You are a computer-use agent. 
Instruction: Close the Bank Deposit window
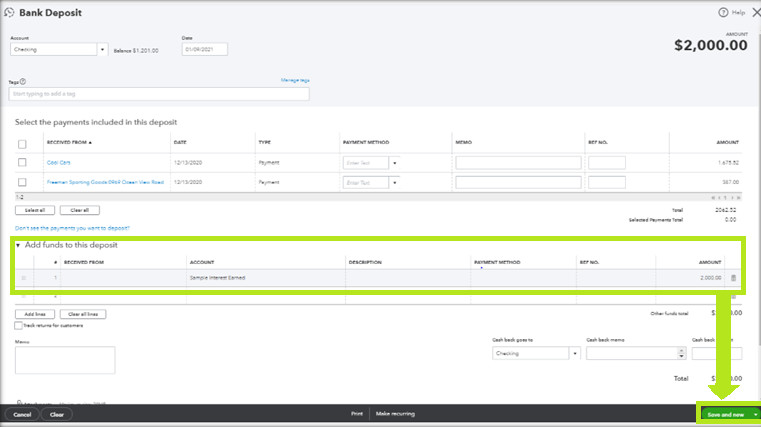point(756,13)
